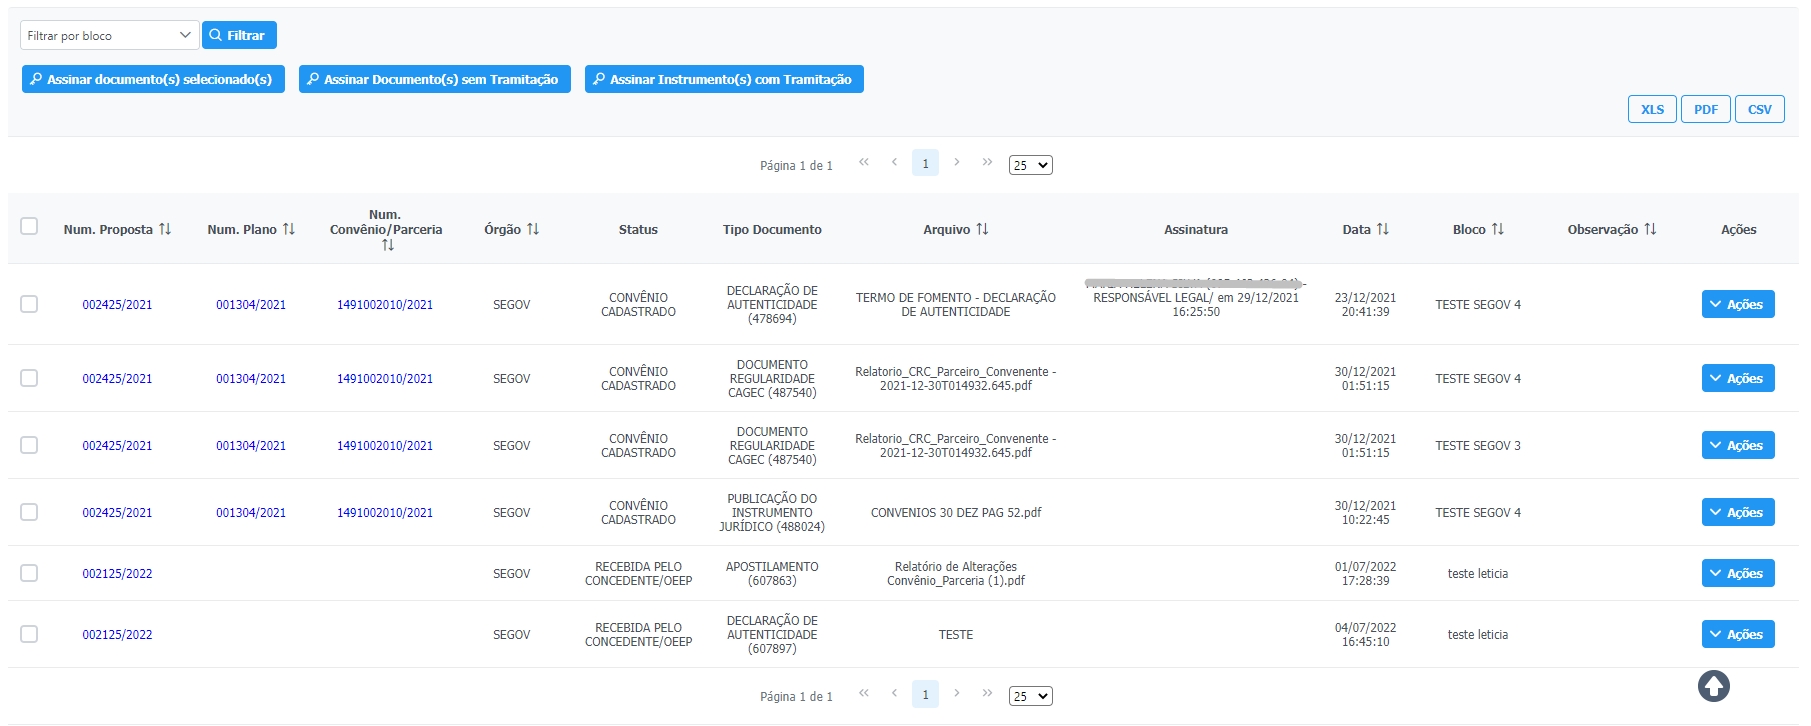Click page number 1 in bottom paginator
Image resolution: width=1811 pixels, height=726 pixels.
925,694
